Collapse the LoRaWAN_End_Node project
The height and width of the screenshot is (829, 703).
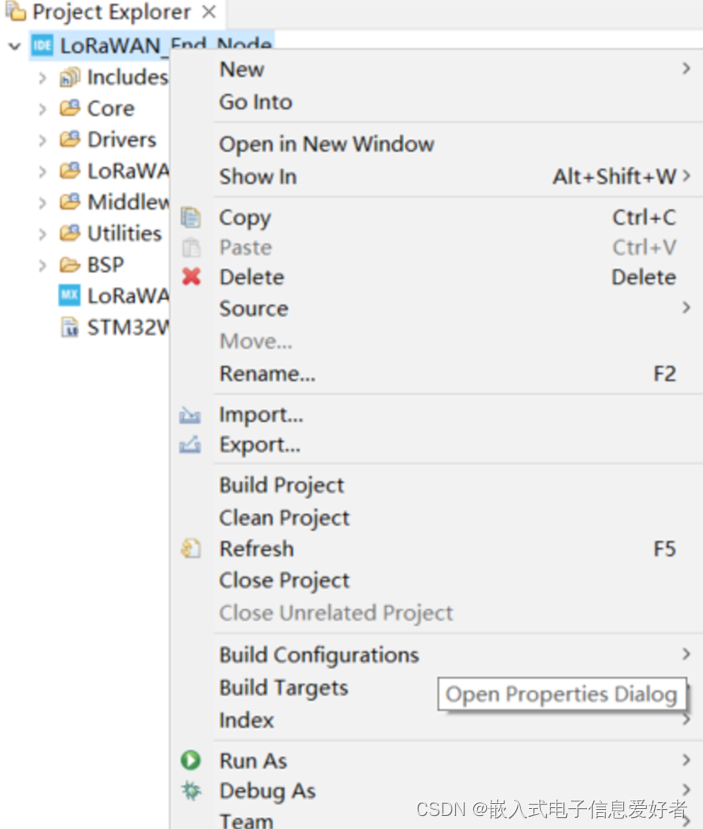15,46
